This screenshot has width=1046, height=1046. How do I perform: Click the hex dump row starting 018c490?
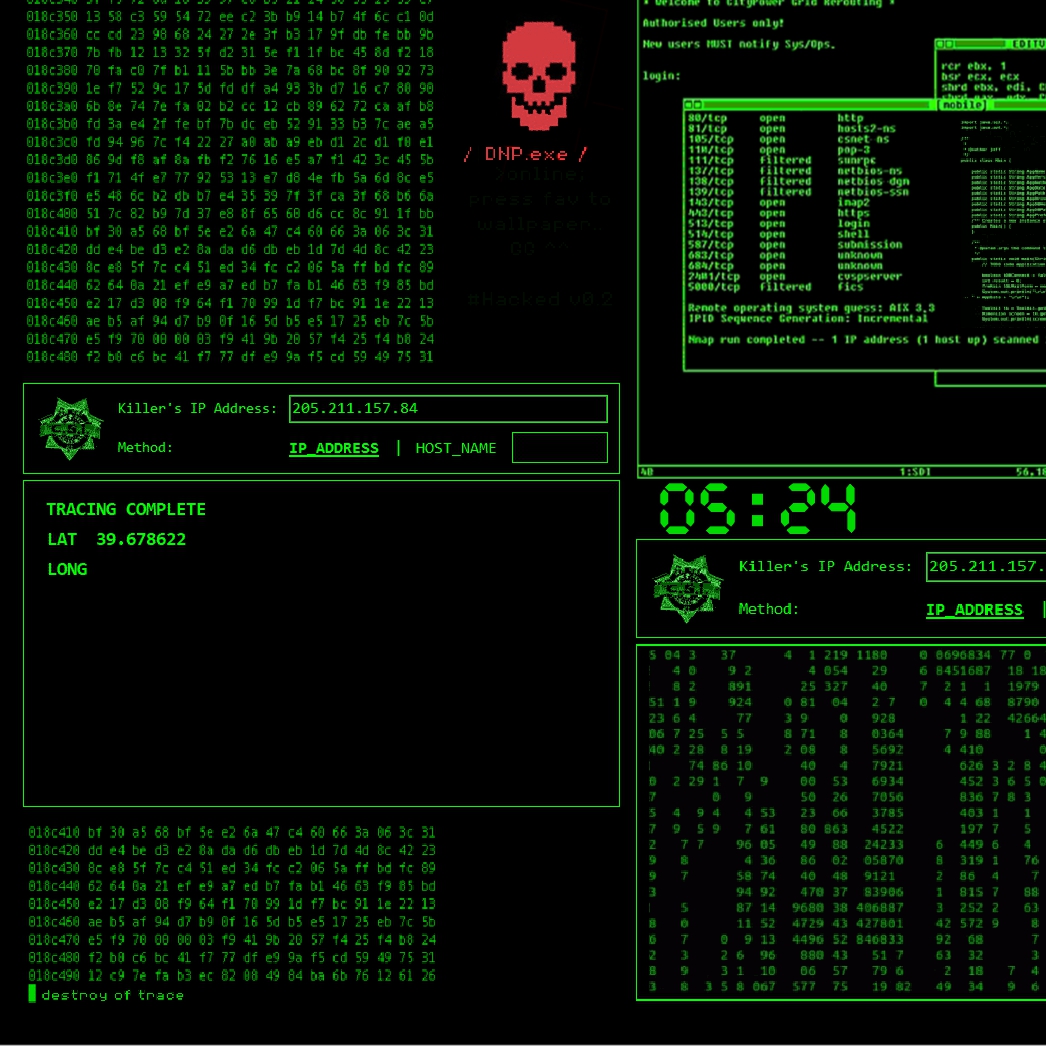pyautogui.click(x=231, y=976)
